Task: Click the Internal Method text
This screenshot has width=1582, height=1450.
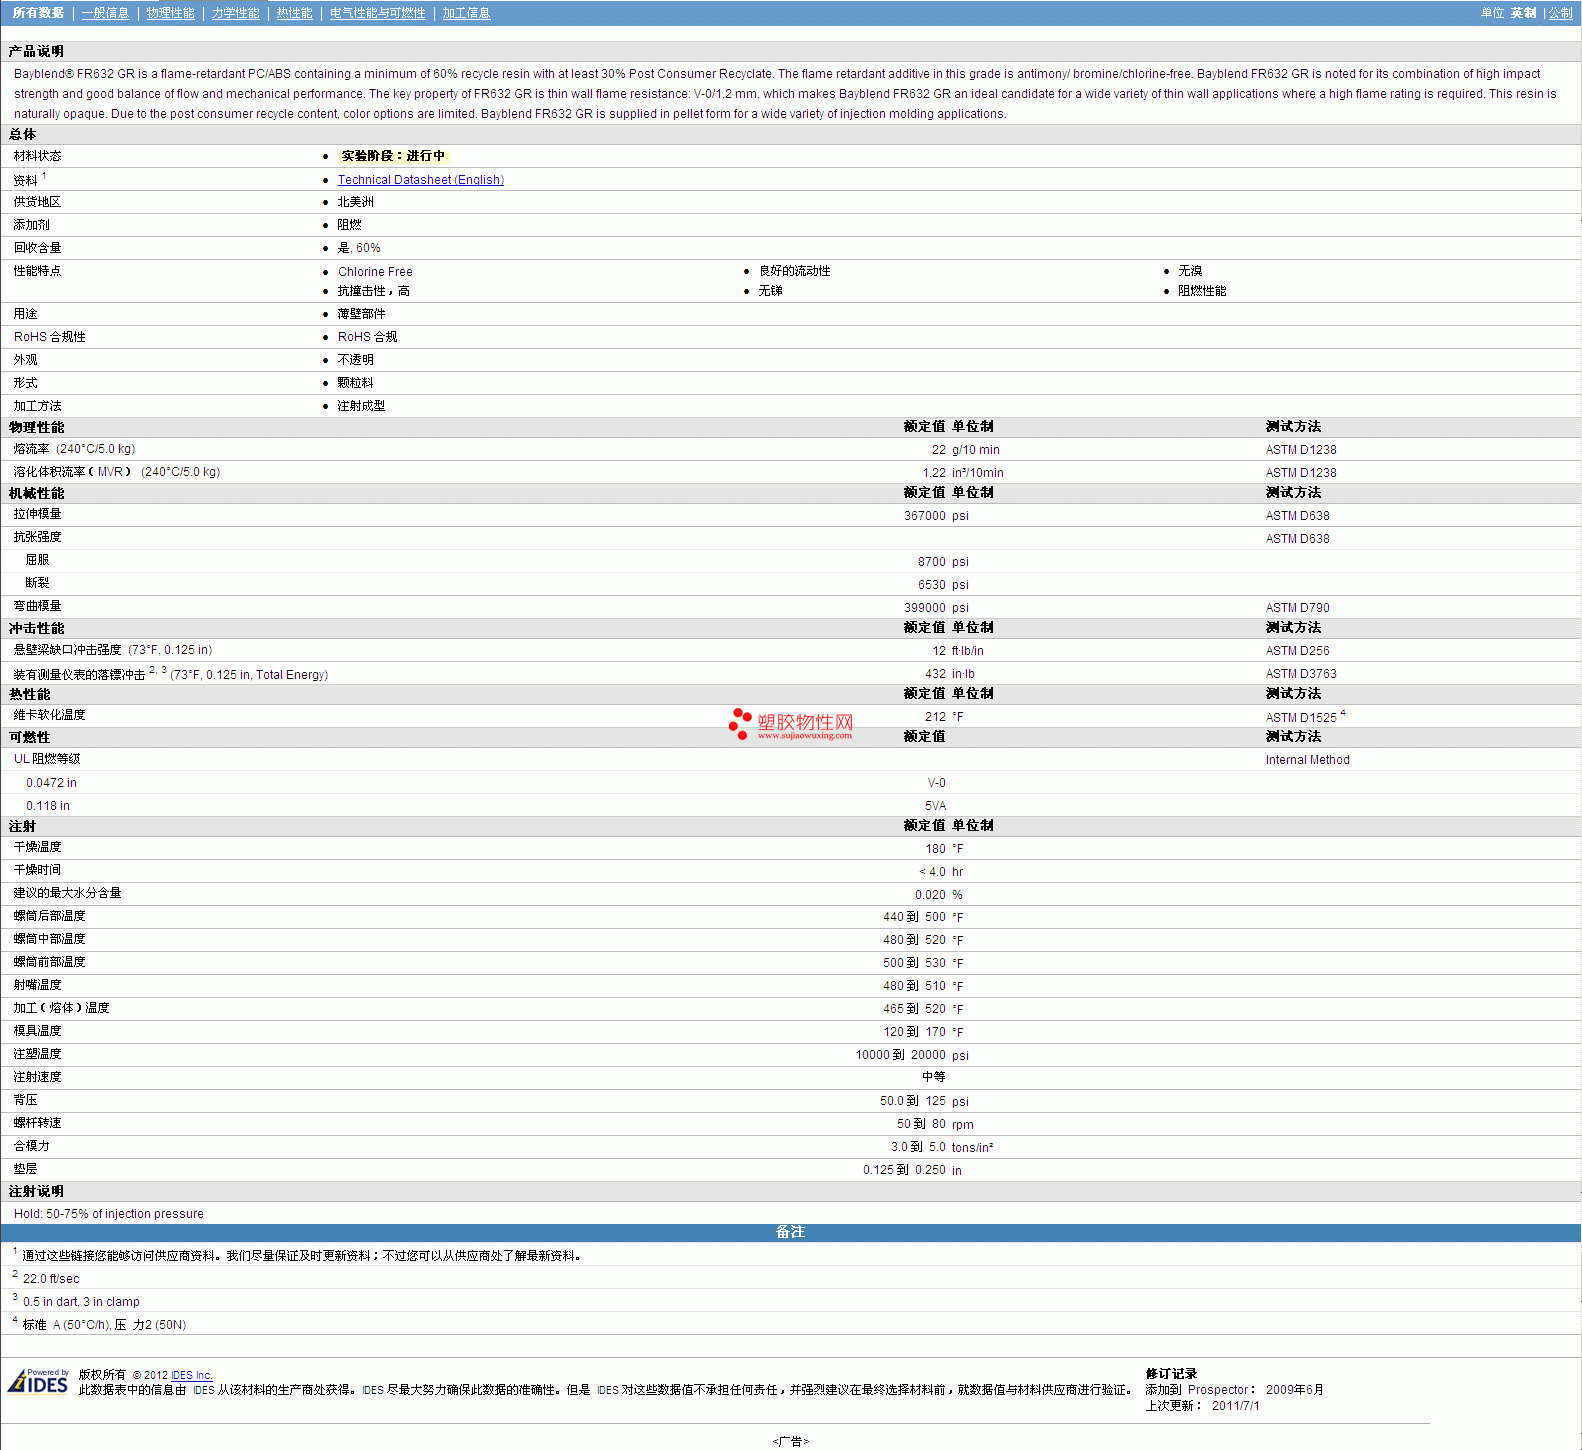Action: tap(1307, 760)
